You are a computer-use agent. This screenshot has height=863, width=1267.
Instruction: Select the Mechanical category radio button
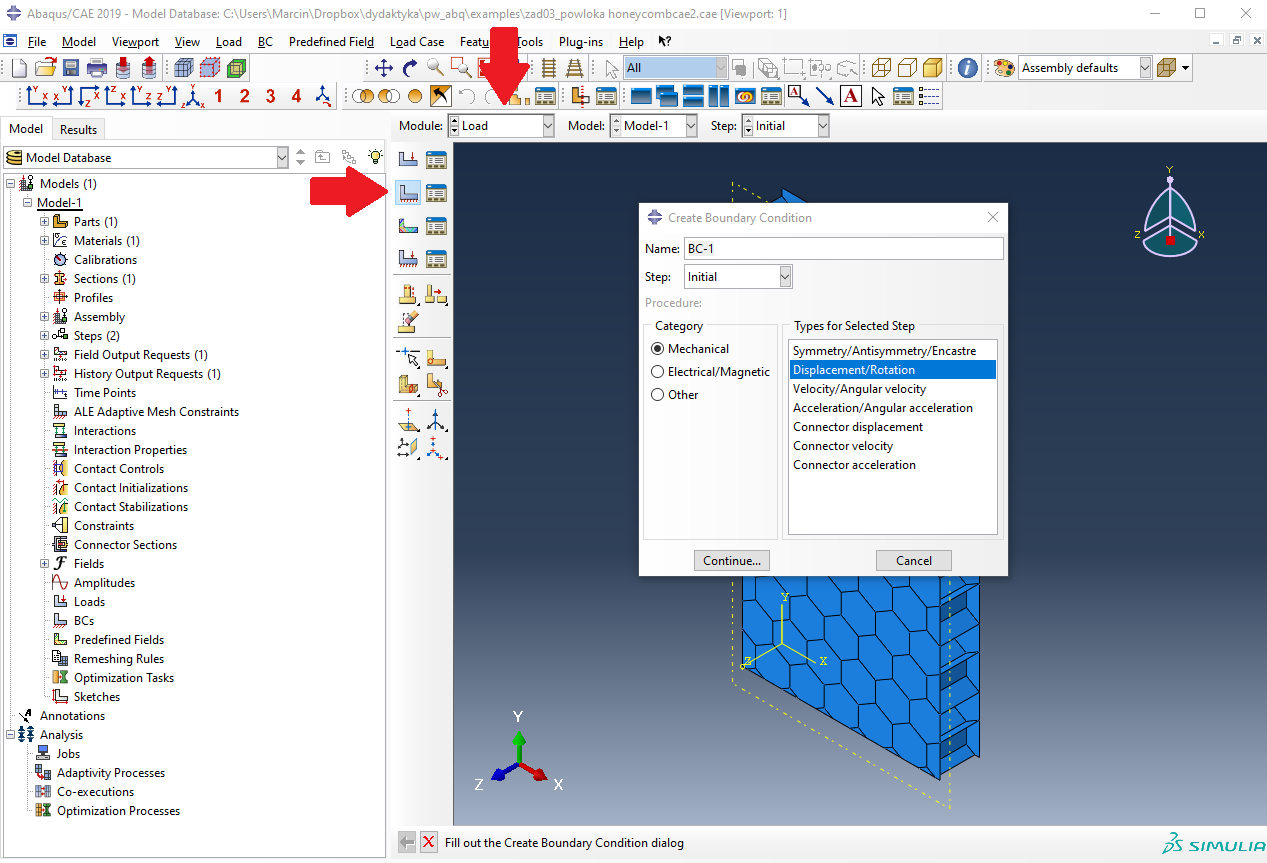[x=657, y=349]
